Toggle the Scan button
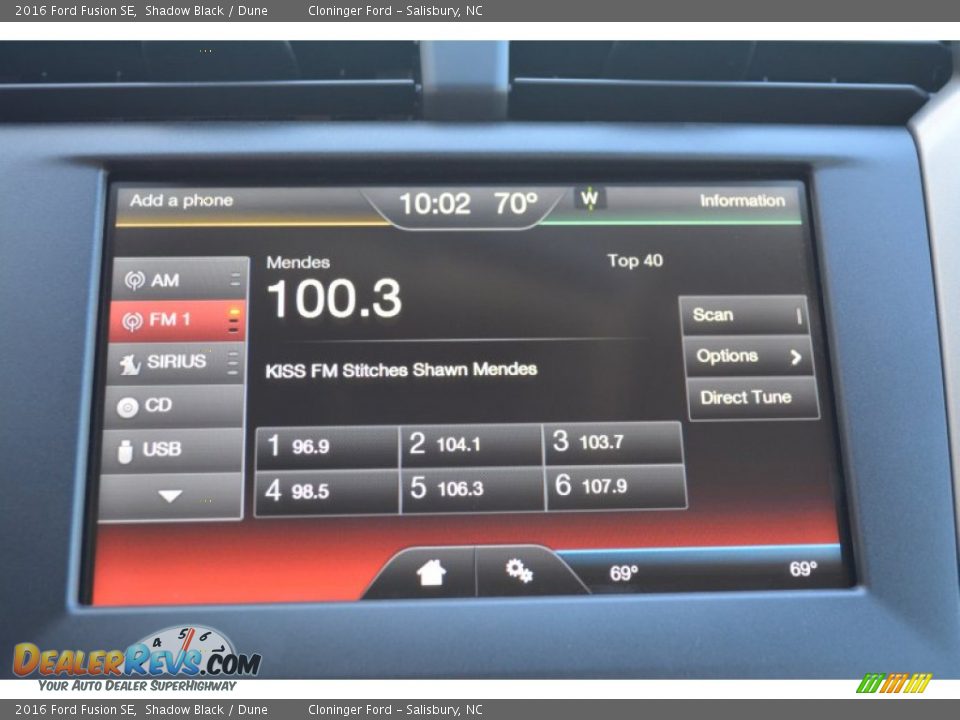This screenshot has width=960, height=720. [743, 315]
